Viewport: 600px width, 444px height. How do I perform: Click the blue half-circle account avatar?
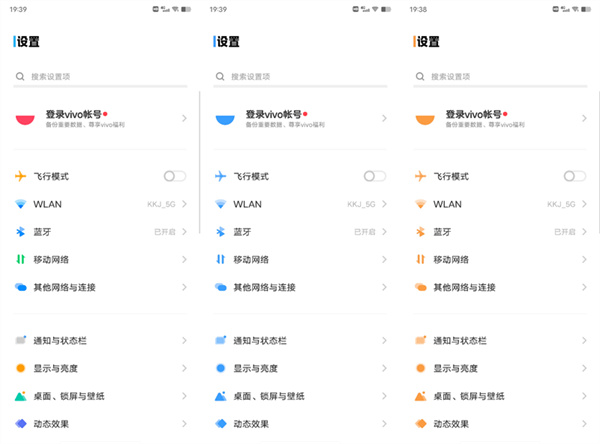pyautogui.click(x=225, y=119)
